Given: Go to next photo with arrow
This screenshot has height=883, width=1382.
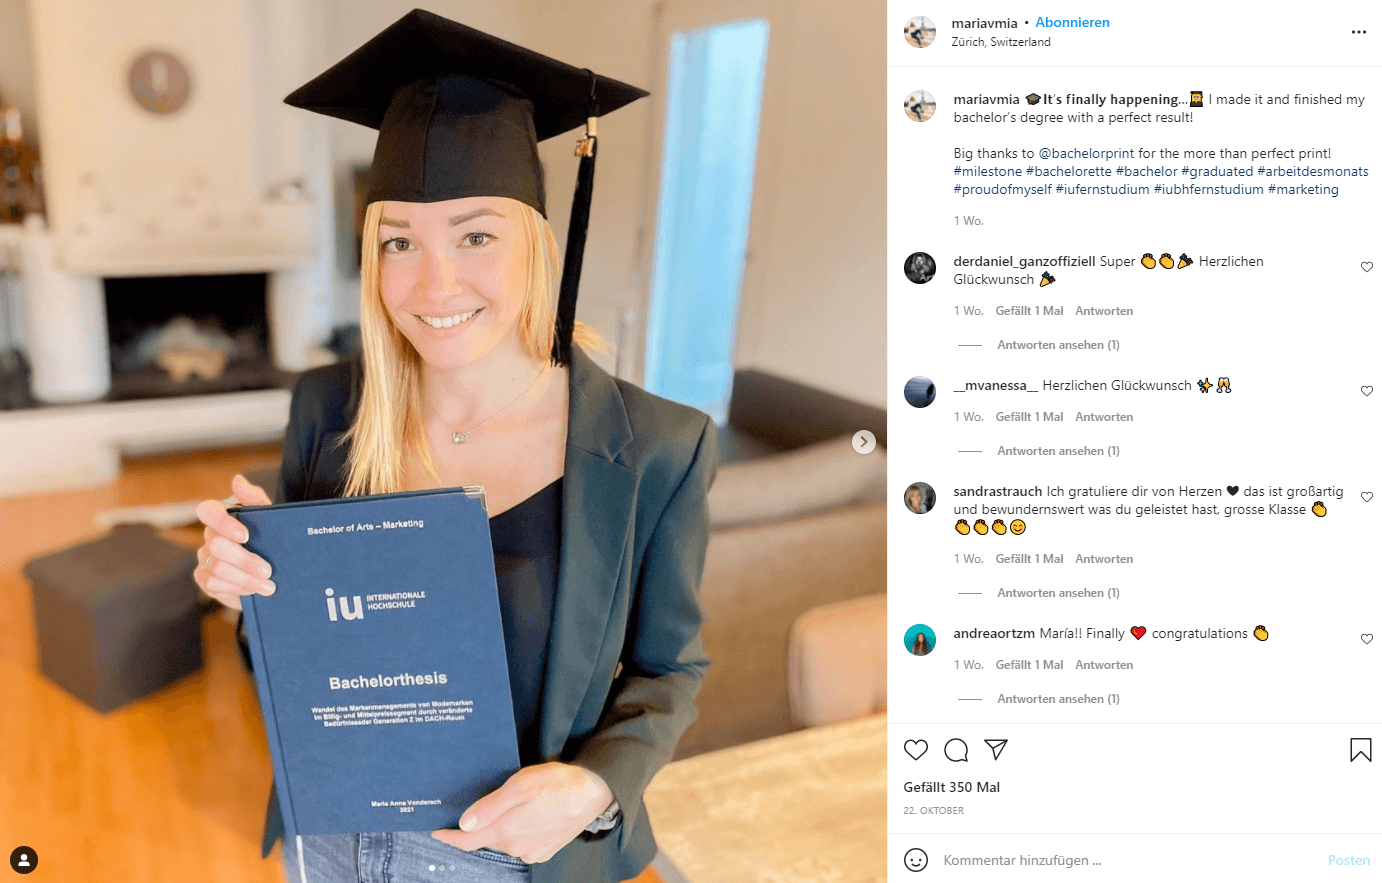Looking at the screenshot, I should (x=864, y=442).
